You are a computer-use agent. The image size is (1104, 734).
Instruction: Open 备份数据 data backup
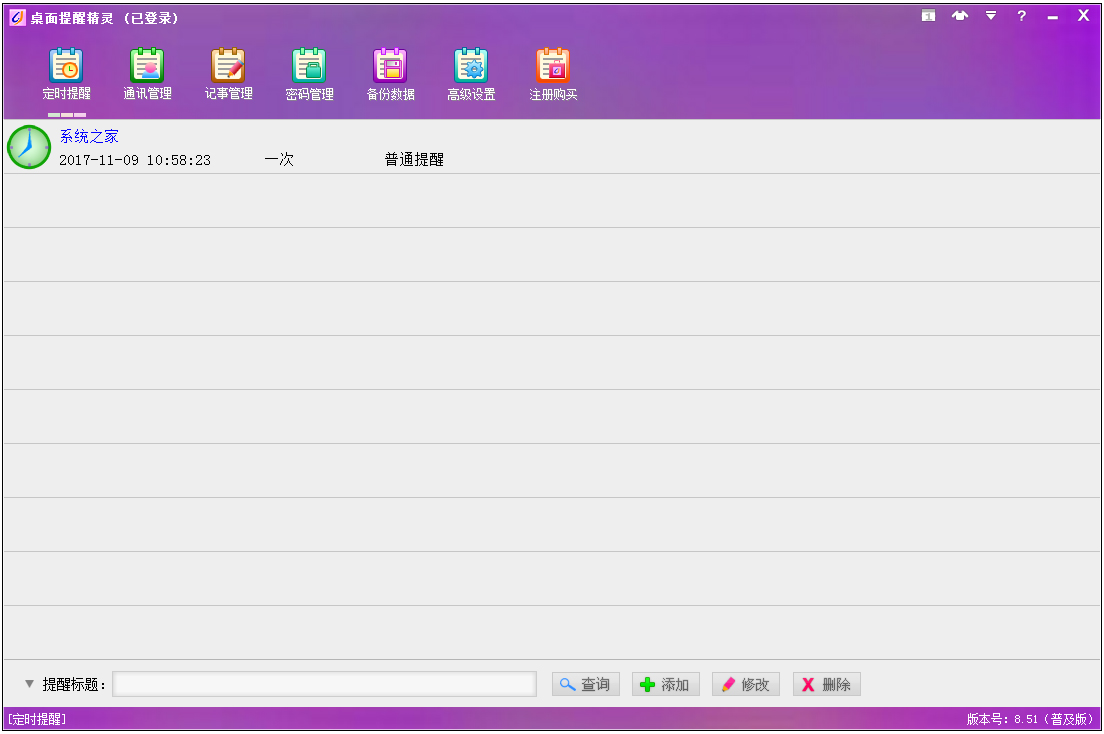point(390,75)
